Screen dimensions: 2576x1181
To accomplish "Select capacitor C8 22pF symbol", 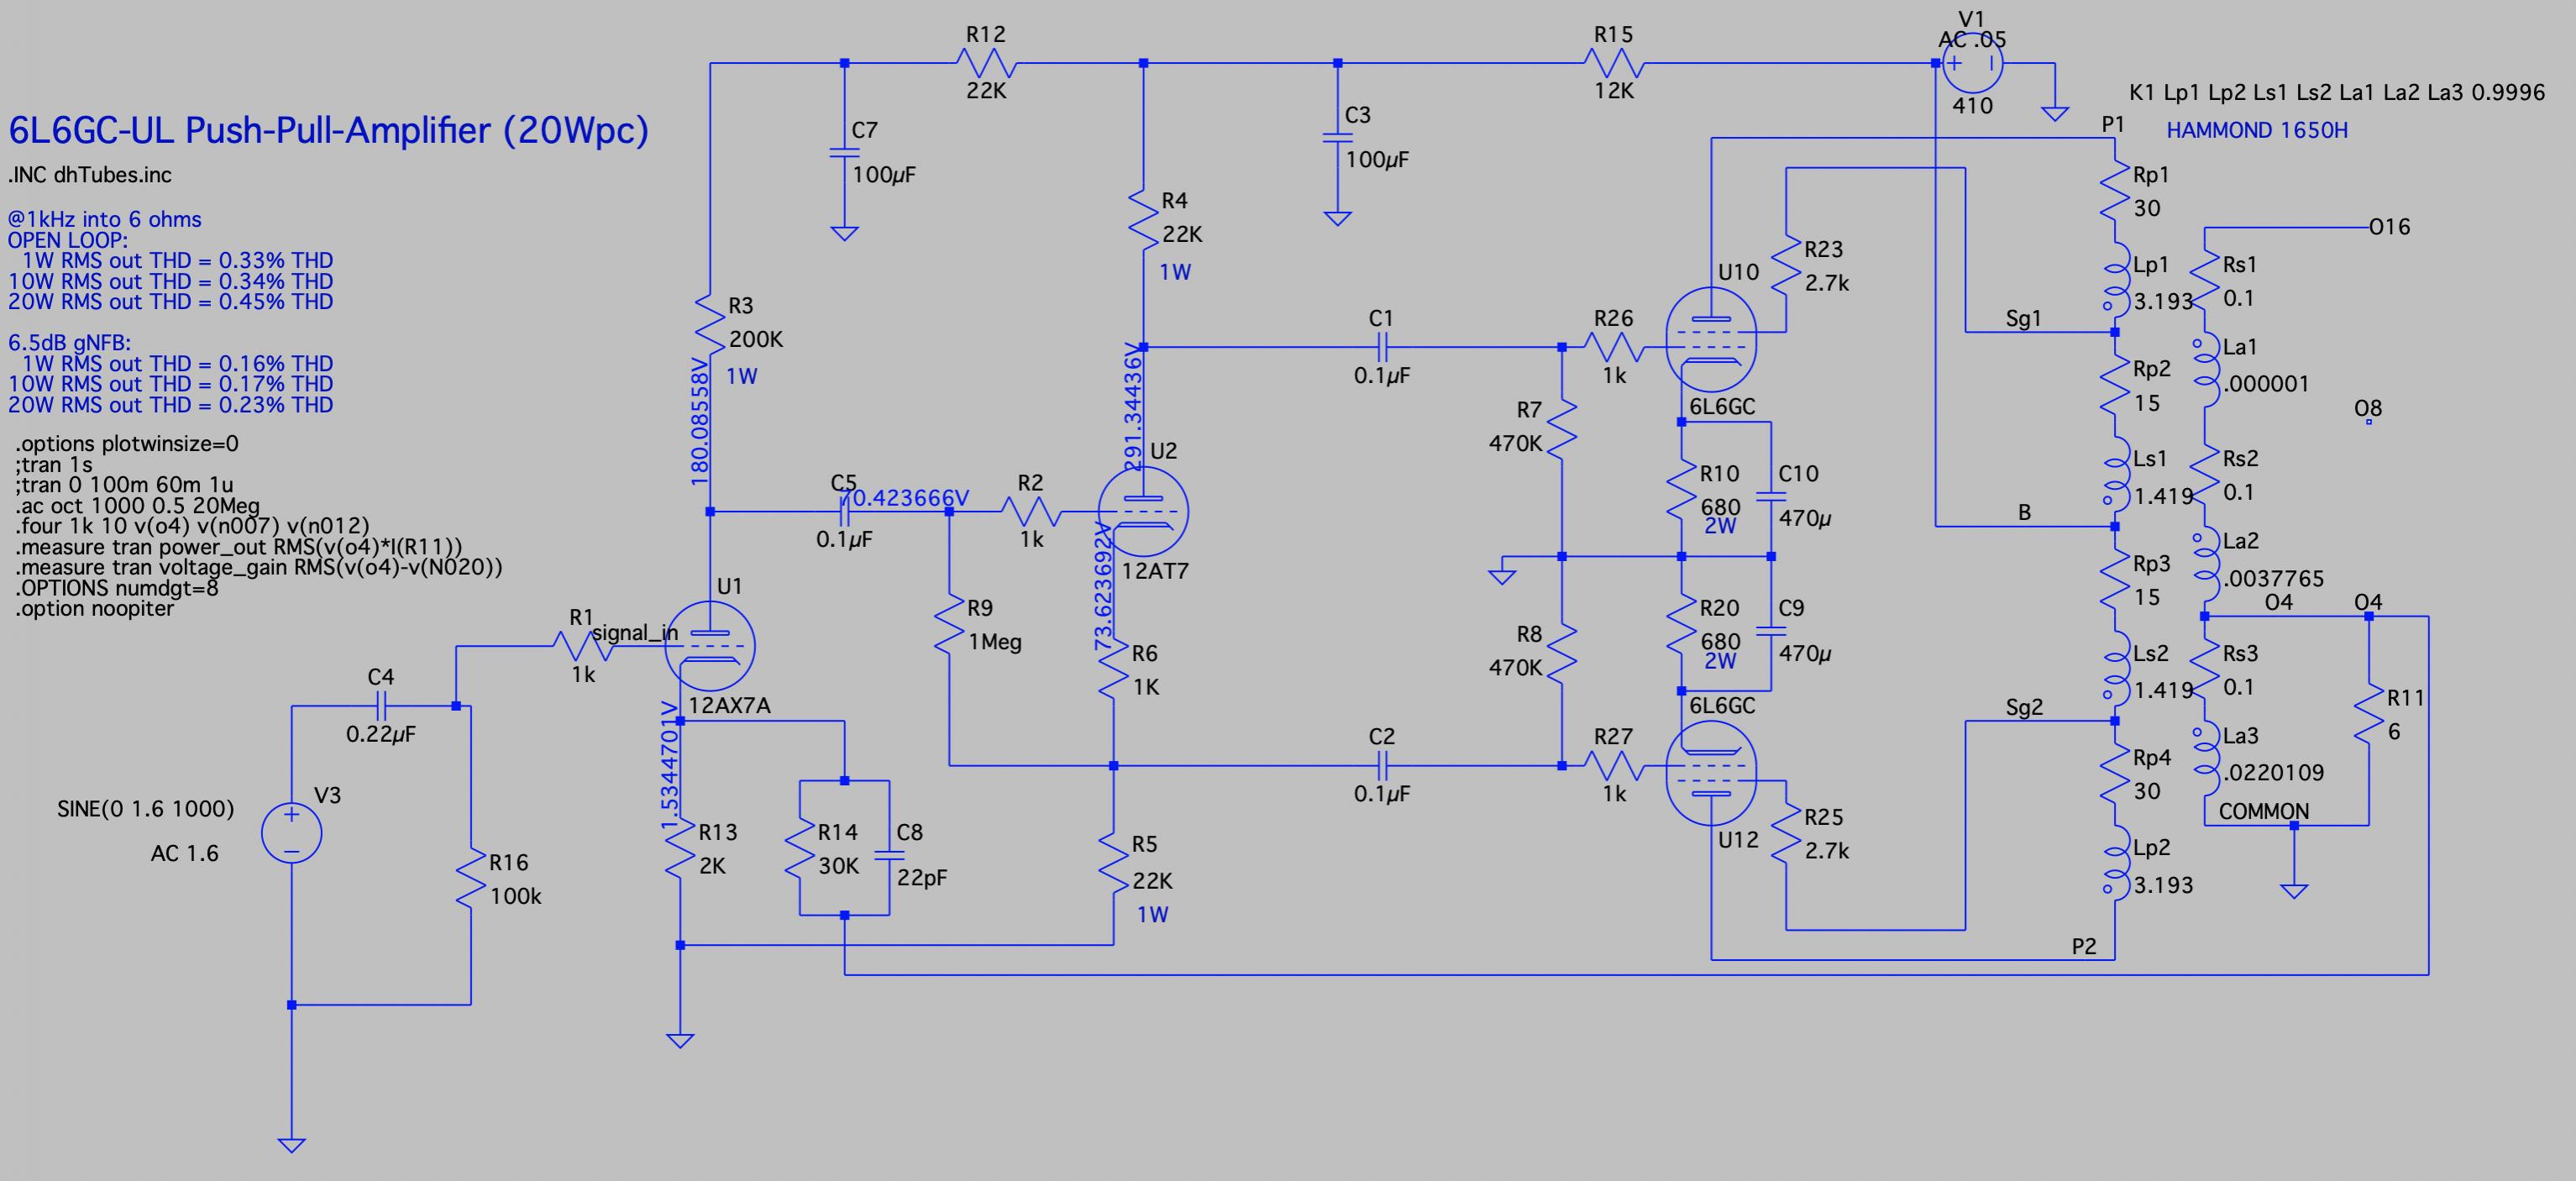I will coord(889,855).
